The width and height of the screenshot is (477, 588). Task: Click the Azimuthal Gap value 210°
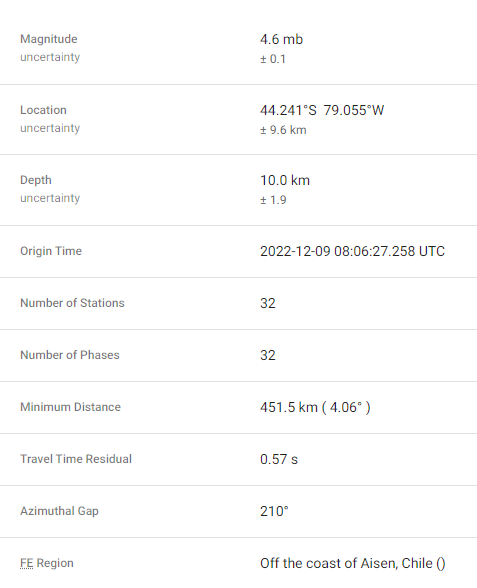pyautogui.click(x=274, y=511)
